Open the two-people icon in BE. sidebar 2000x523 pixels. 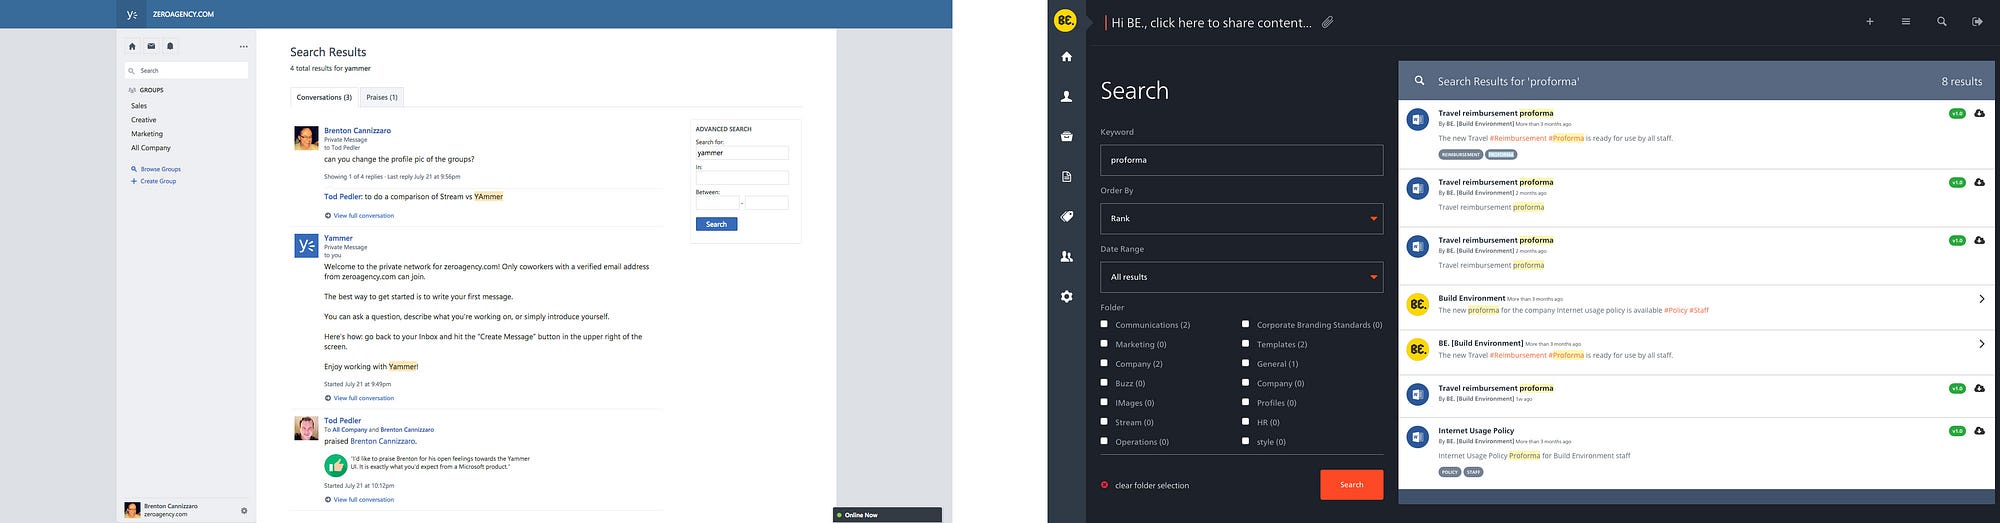[x=1066, y=257]
